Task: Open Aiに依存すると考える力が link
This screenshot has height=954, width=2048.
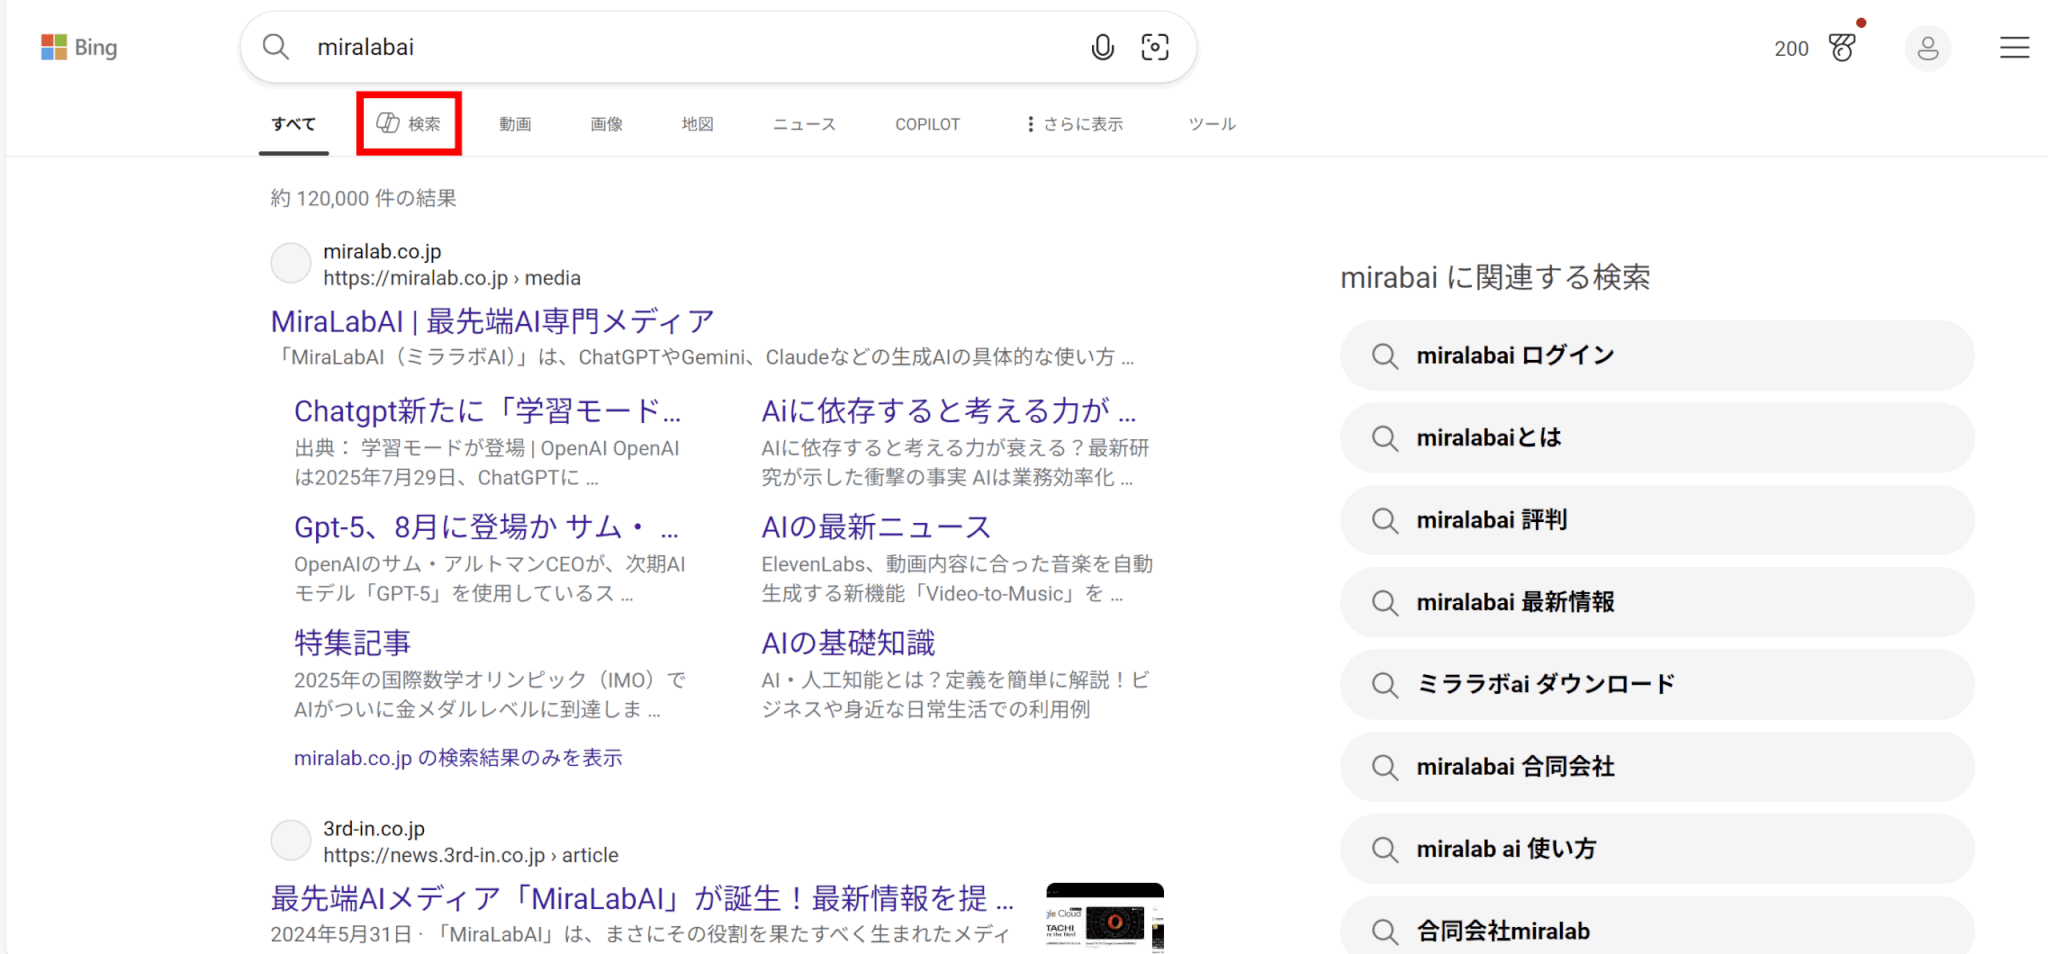Action: point(949,411)
